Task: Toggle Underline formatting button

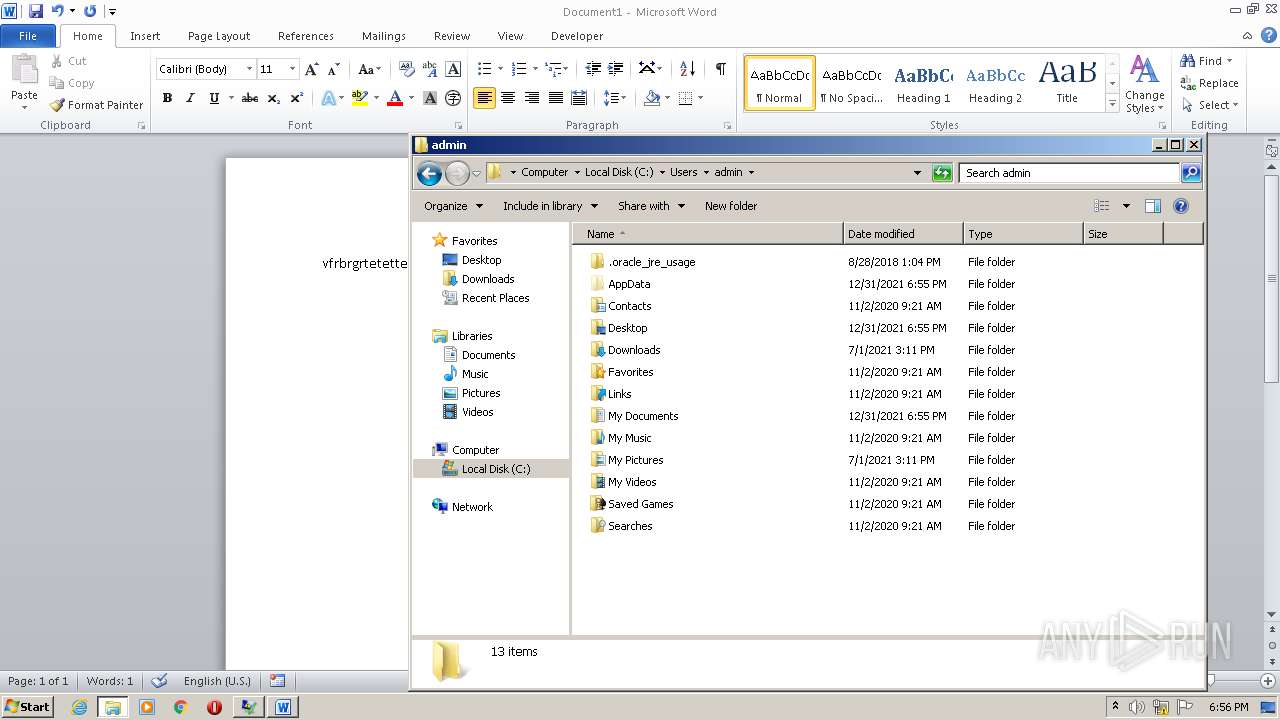Action: click(214, 98)
